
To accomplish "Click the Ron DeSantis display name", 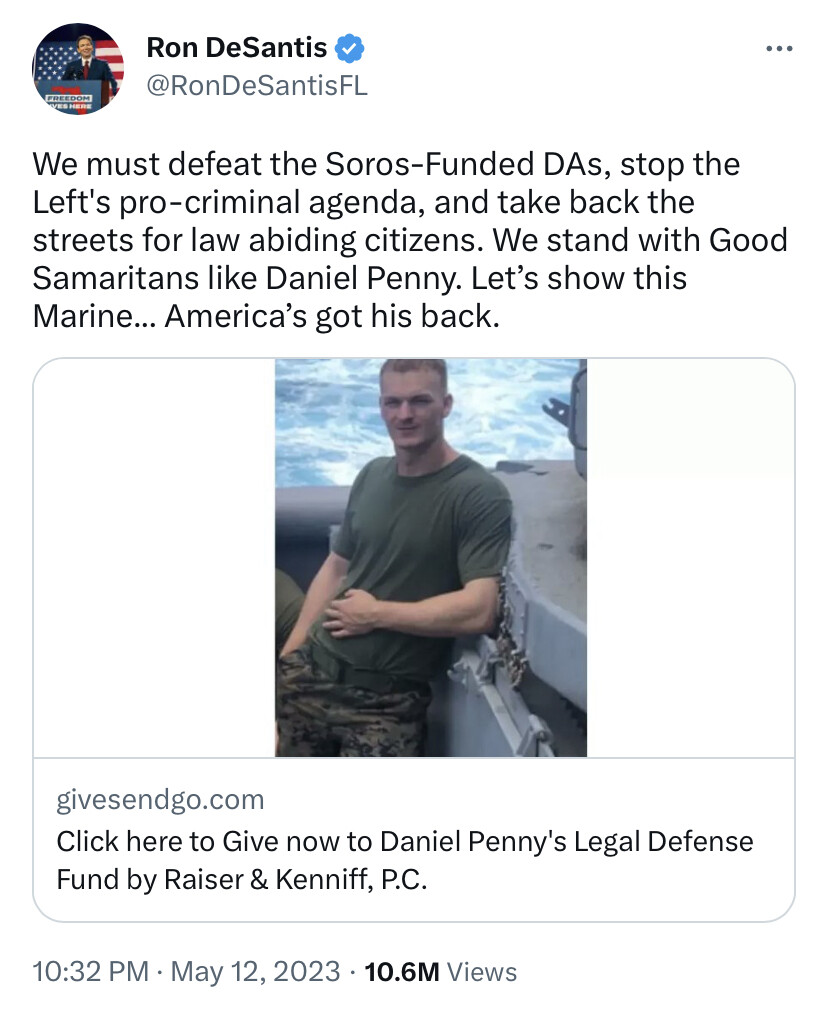I will 236,46.
